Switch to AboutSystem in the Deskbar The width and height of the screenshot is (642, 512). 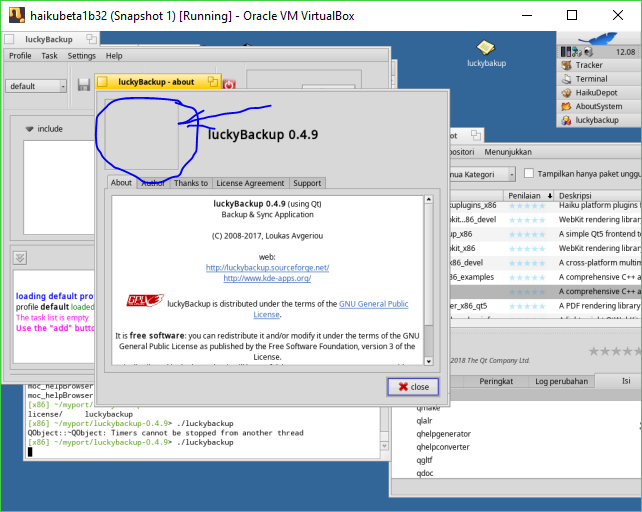point(599,106)
